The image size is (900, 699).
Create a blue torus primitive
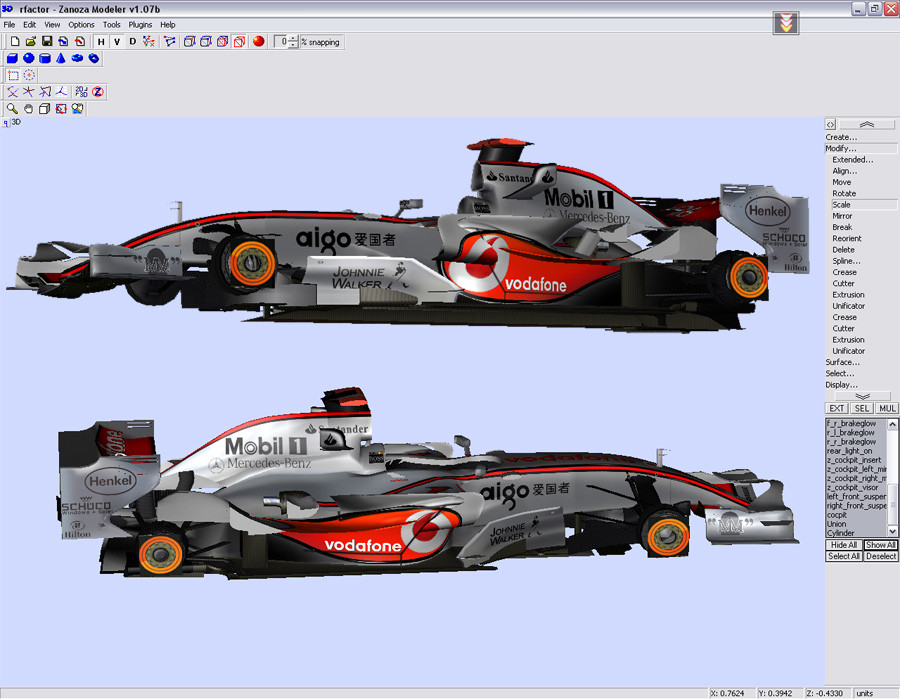pyautogui.click(x=94, y=58)
